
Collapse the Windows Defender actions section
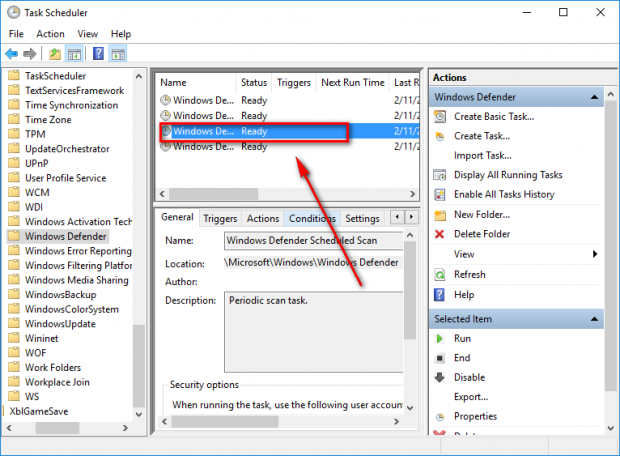pos(594,97)
